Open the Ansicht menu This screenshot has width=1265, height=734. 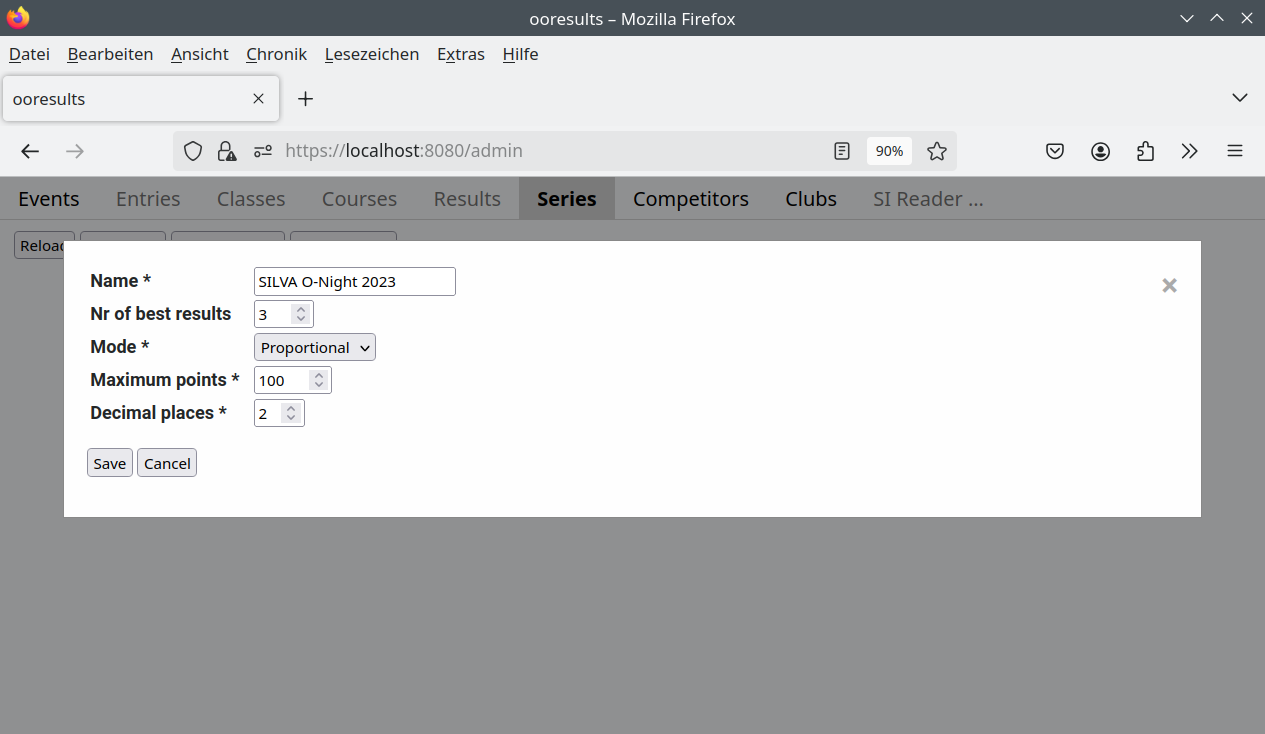click(200, 54)
